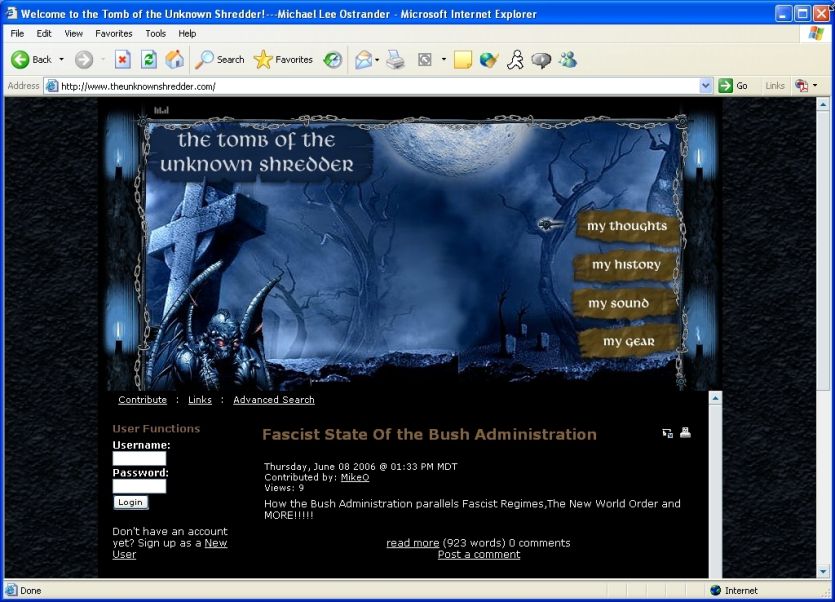Open the Tools menu
Screen dimensions: 835x602
(x=155, y=33)
